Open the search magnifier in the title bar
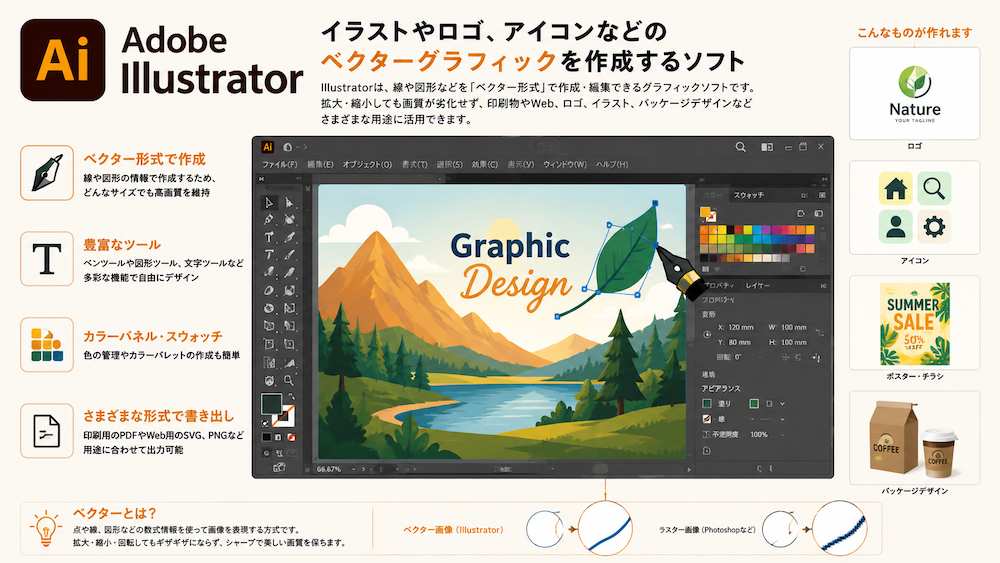 point(740,147)
